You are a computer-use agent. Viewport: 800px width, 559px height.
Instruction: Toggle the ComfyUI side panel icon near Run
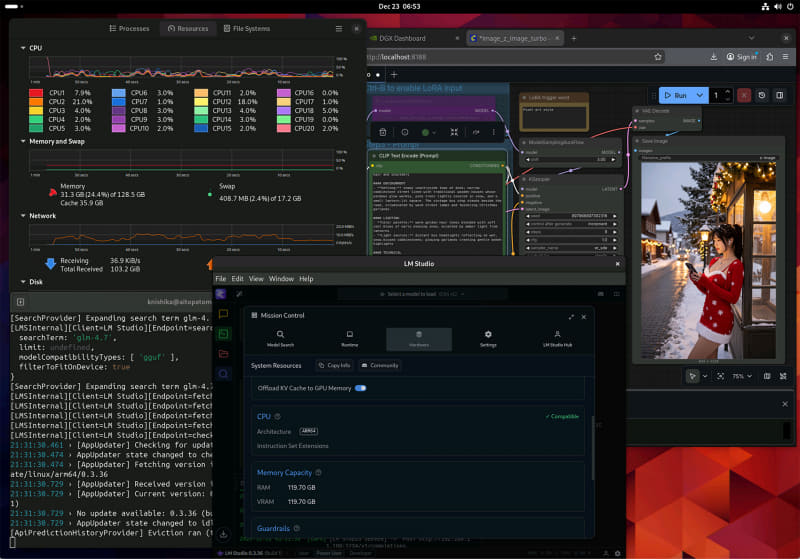(780, 95)
